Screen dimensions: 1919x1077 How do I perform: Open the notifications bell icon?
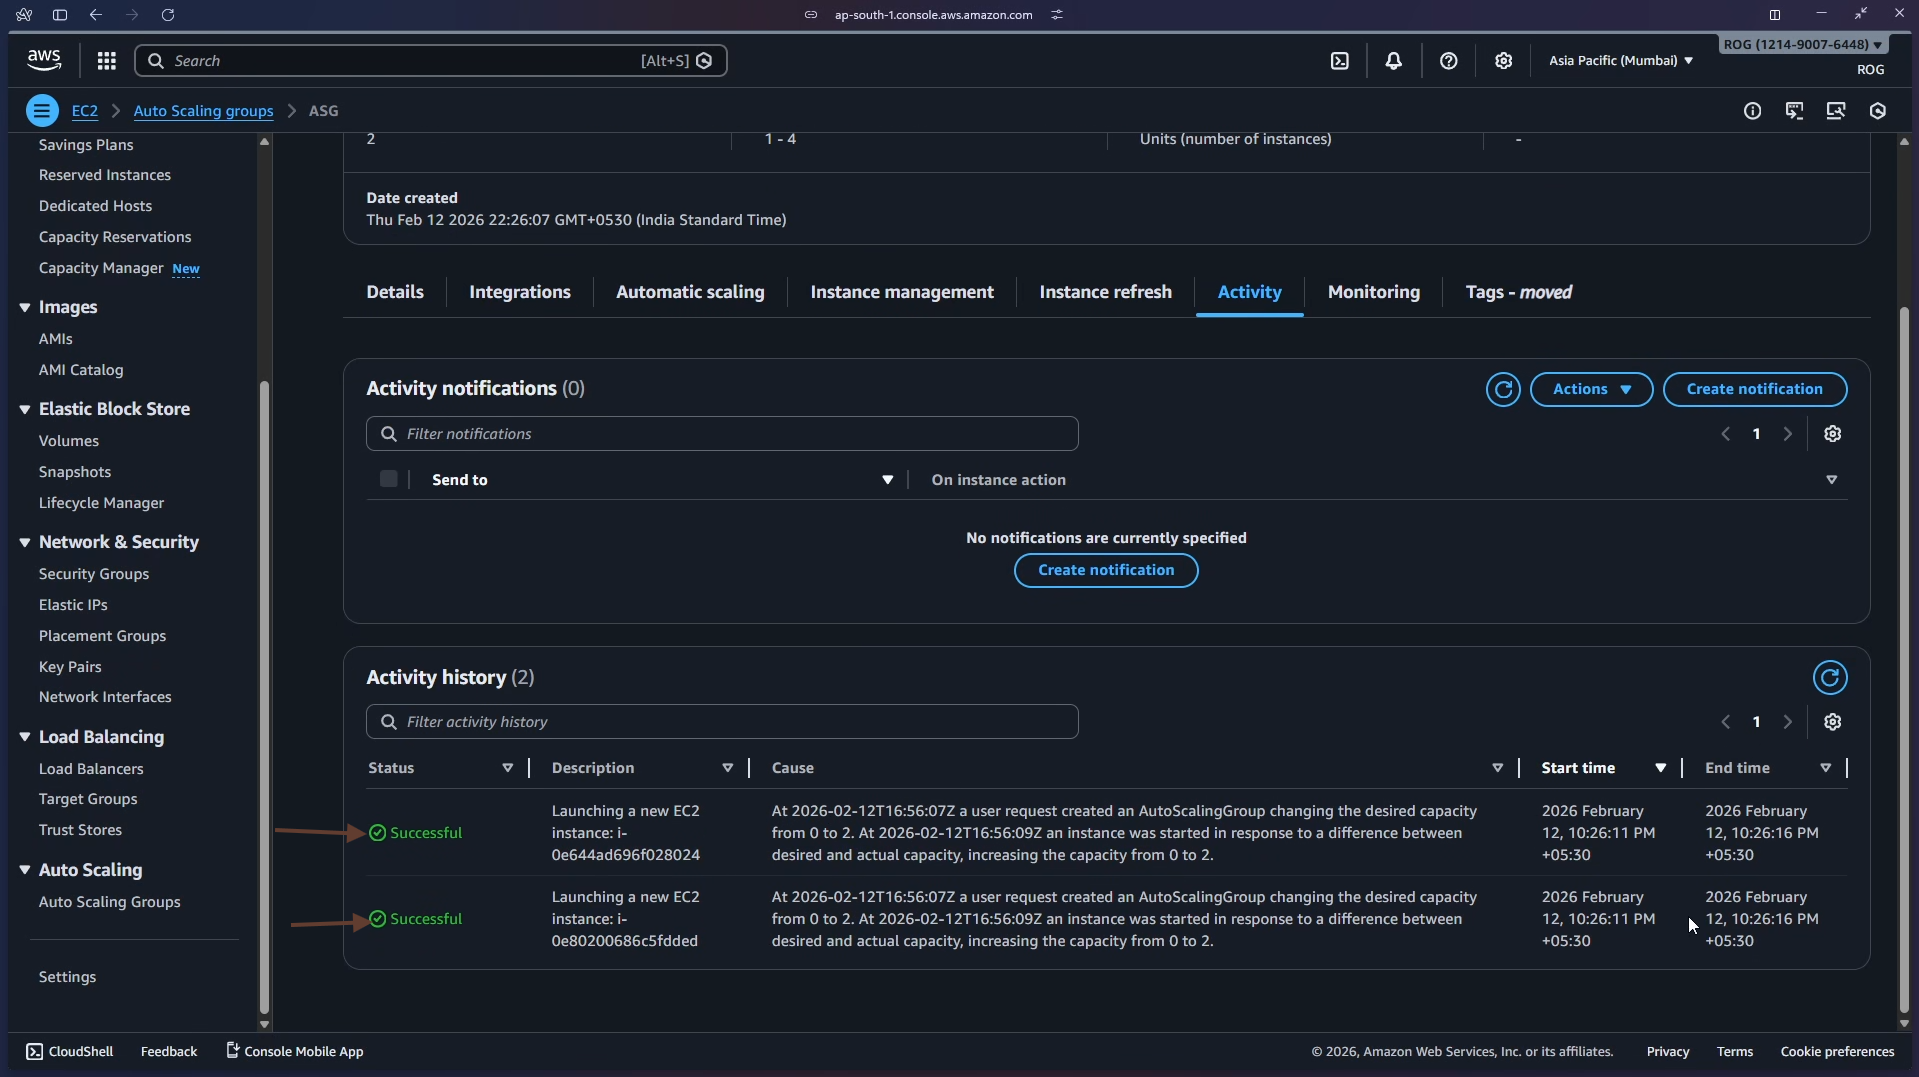click(1394, 60)
